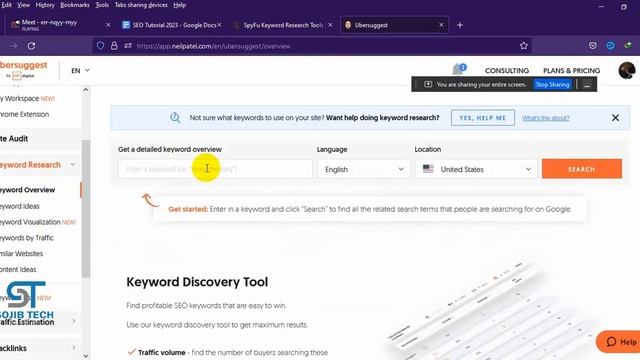Image resolution: width=640 pixels, height=360 pixels.
Task: Open the permissions icon beside the padlock
Action: [128, 46]
